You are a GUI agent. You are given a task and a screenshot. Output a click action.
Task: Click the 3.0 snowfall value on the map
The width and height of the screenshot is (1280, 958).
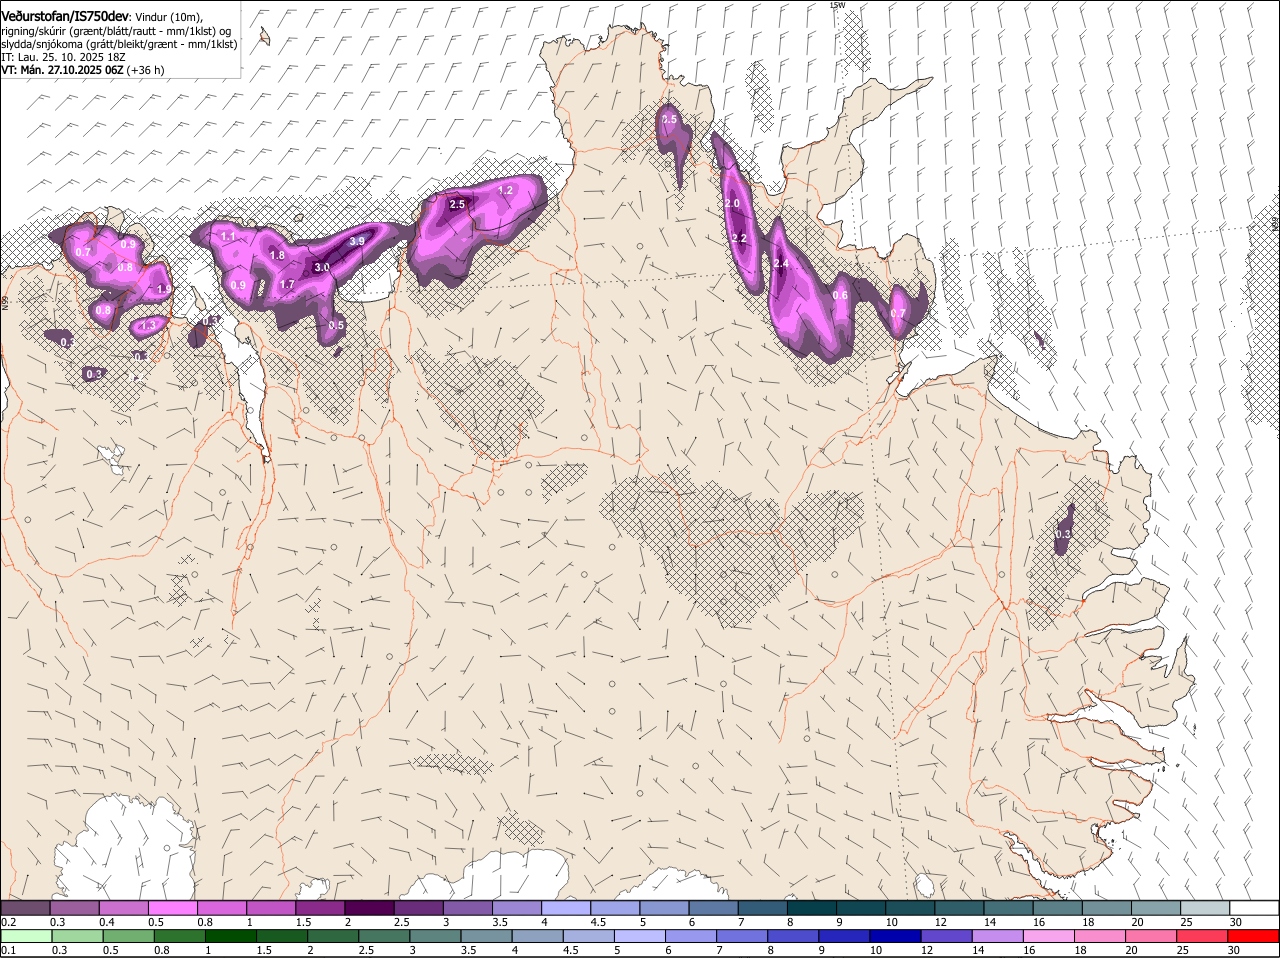[x=321, y=267]
